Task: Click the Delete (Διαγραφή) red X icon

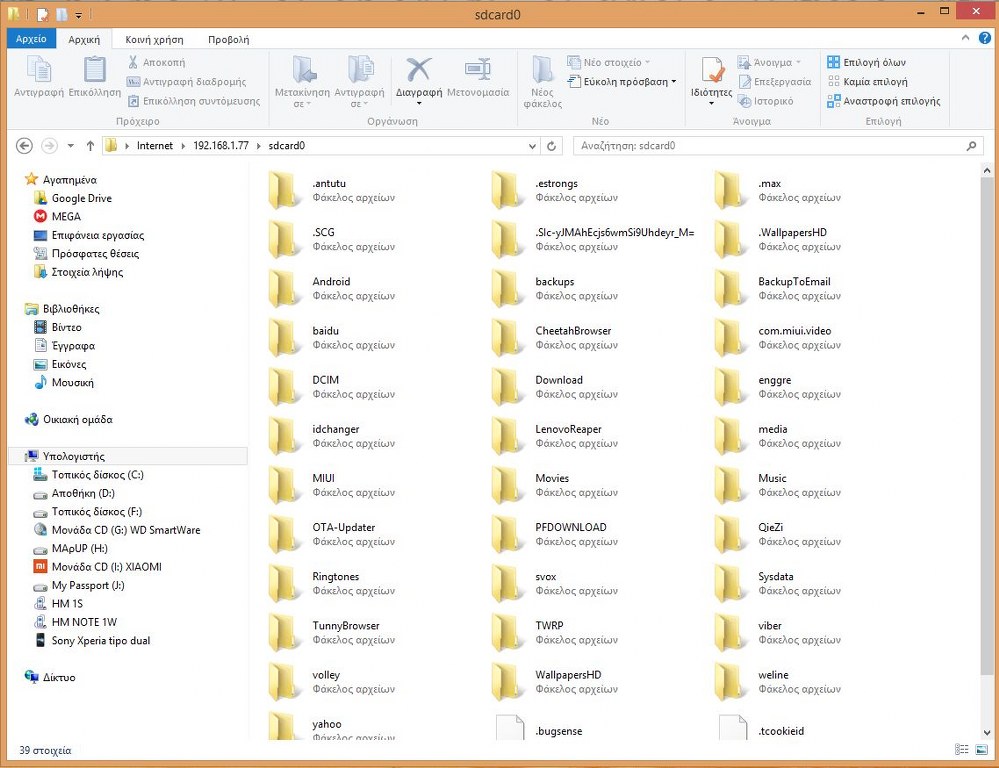Action: point(418,70)
